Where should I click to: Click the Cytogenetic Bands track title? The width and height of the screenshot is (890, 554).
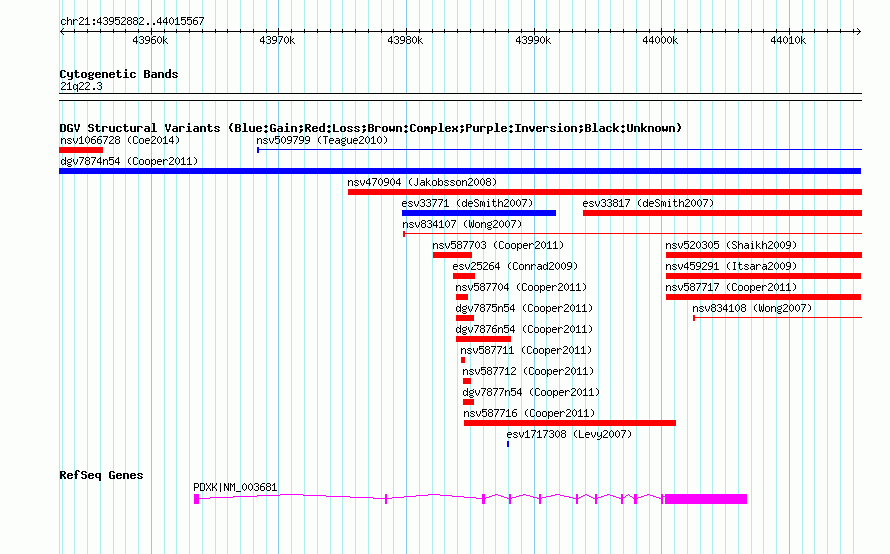click(x=119, y=74)
